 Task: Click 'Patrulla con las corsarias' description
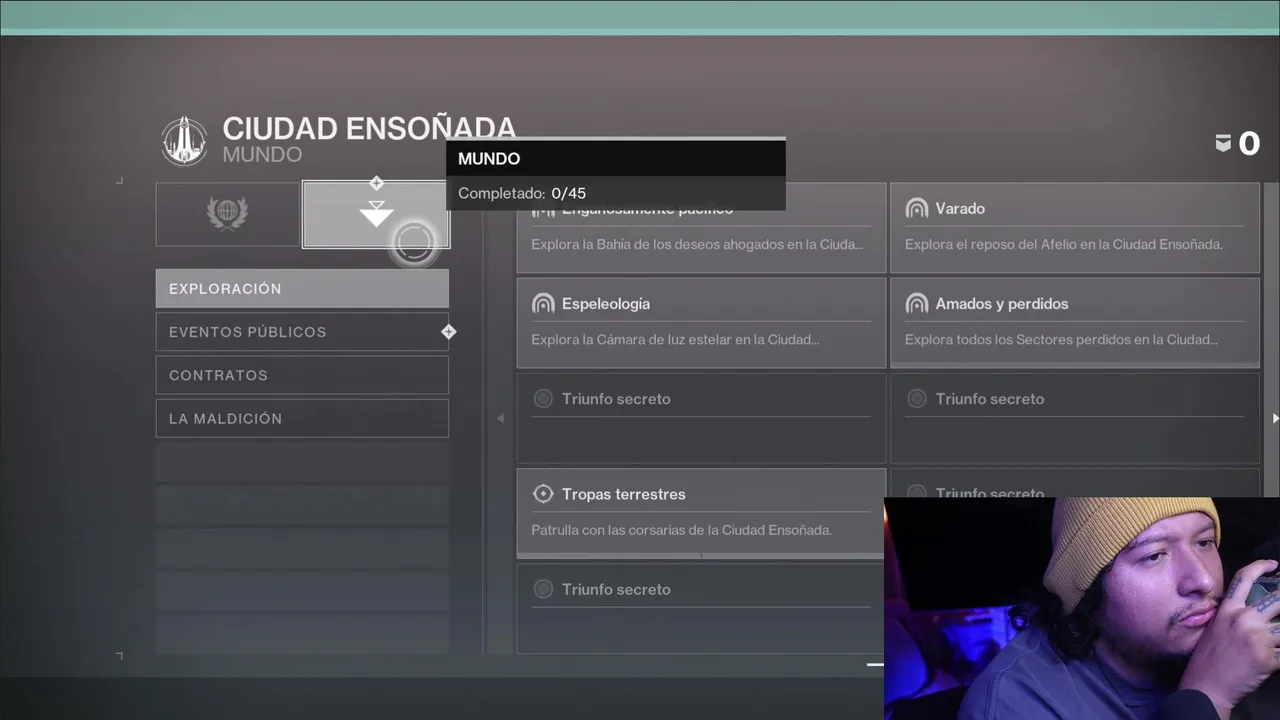681,530
